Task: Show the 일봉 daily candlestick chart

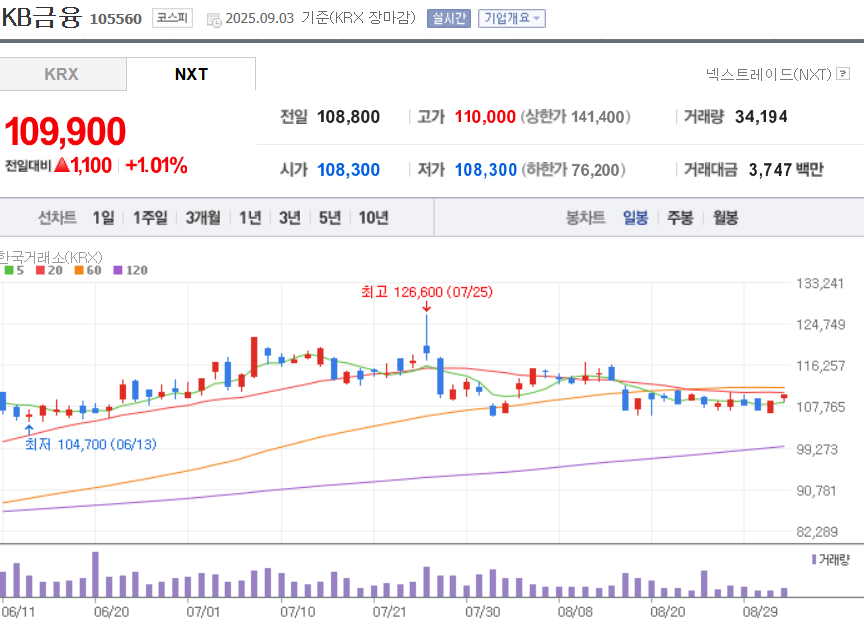Action: point(635,218)
